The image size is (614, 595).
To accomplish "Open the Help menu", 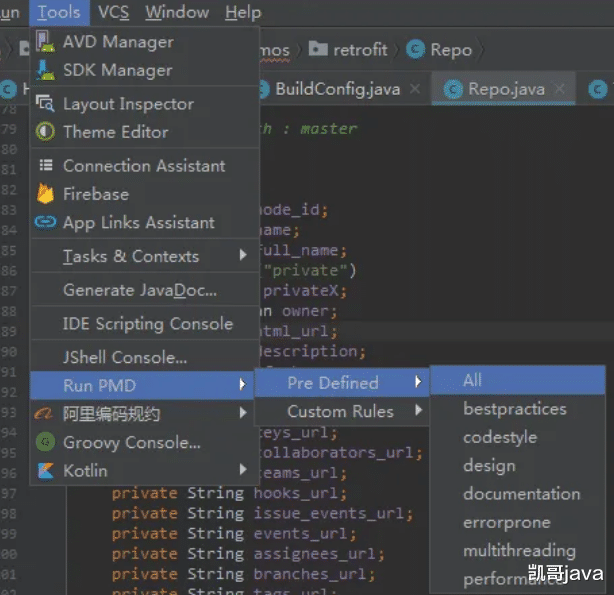I will tap(243, 12).
